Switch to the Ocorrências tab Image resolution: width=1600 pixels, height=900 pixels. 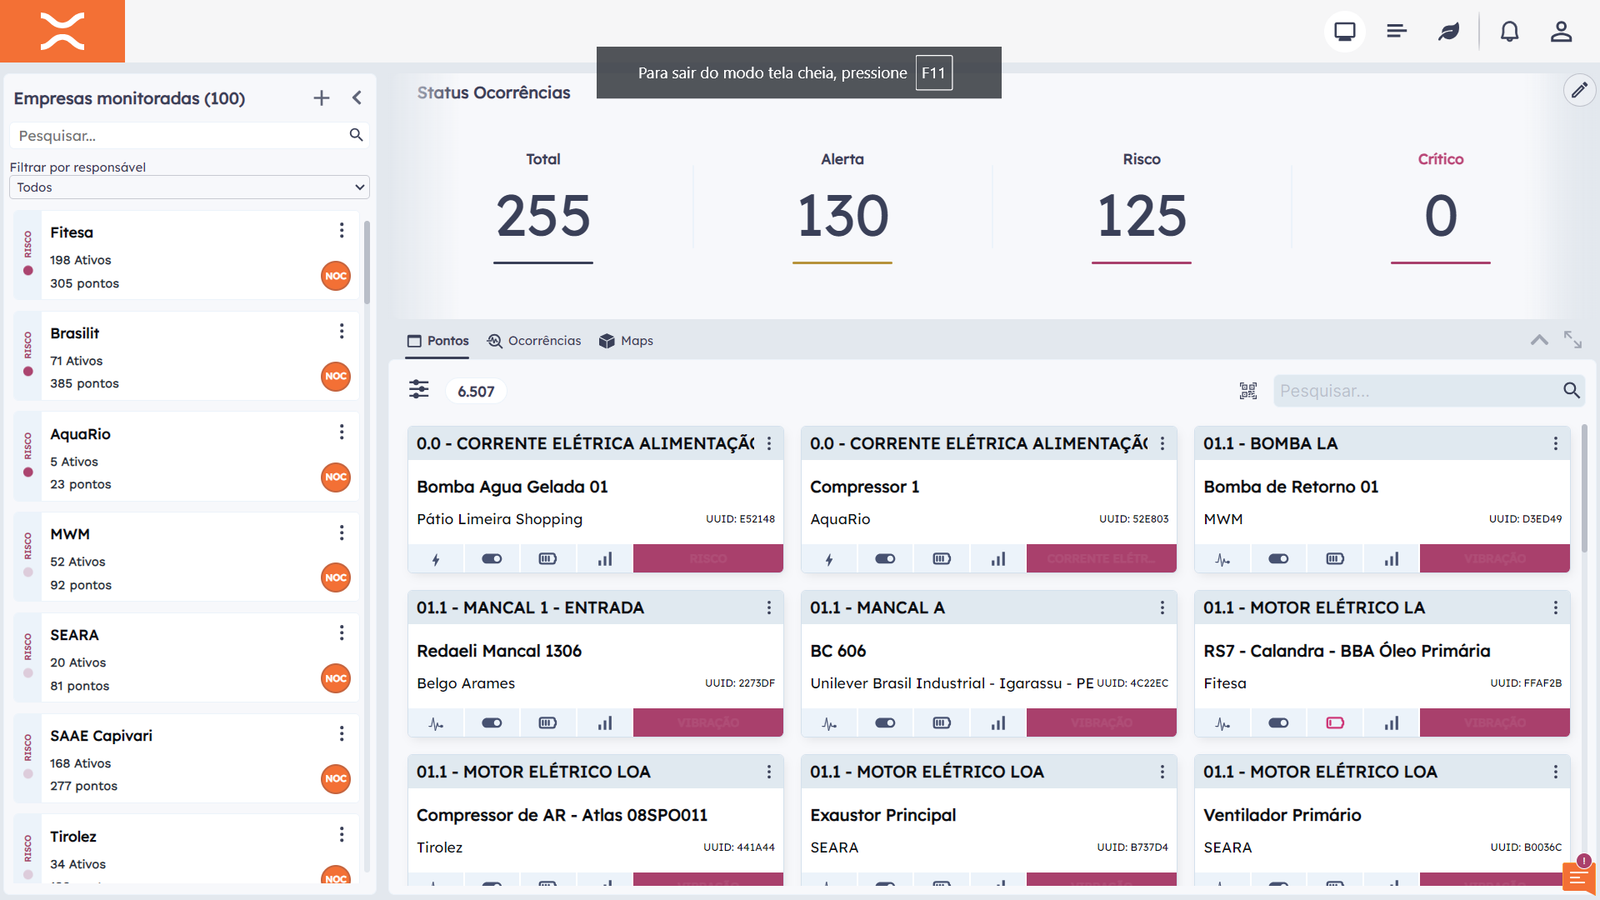click(x=534, y=341)
